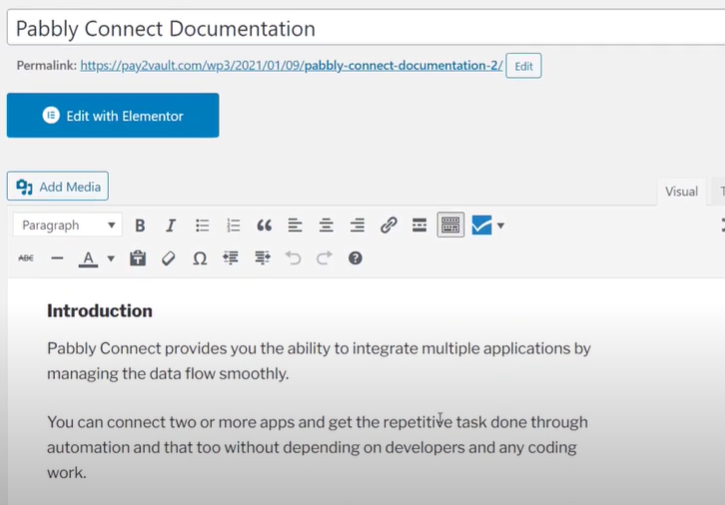Insert the Read More tag
The height and width of the screenshot is (505, 725).
point(419,226)
